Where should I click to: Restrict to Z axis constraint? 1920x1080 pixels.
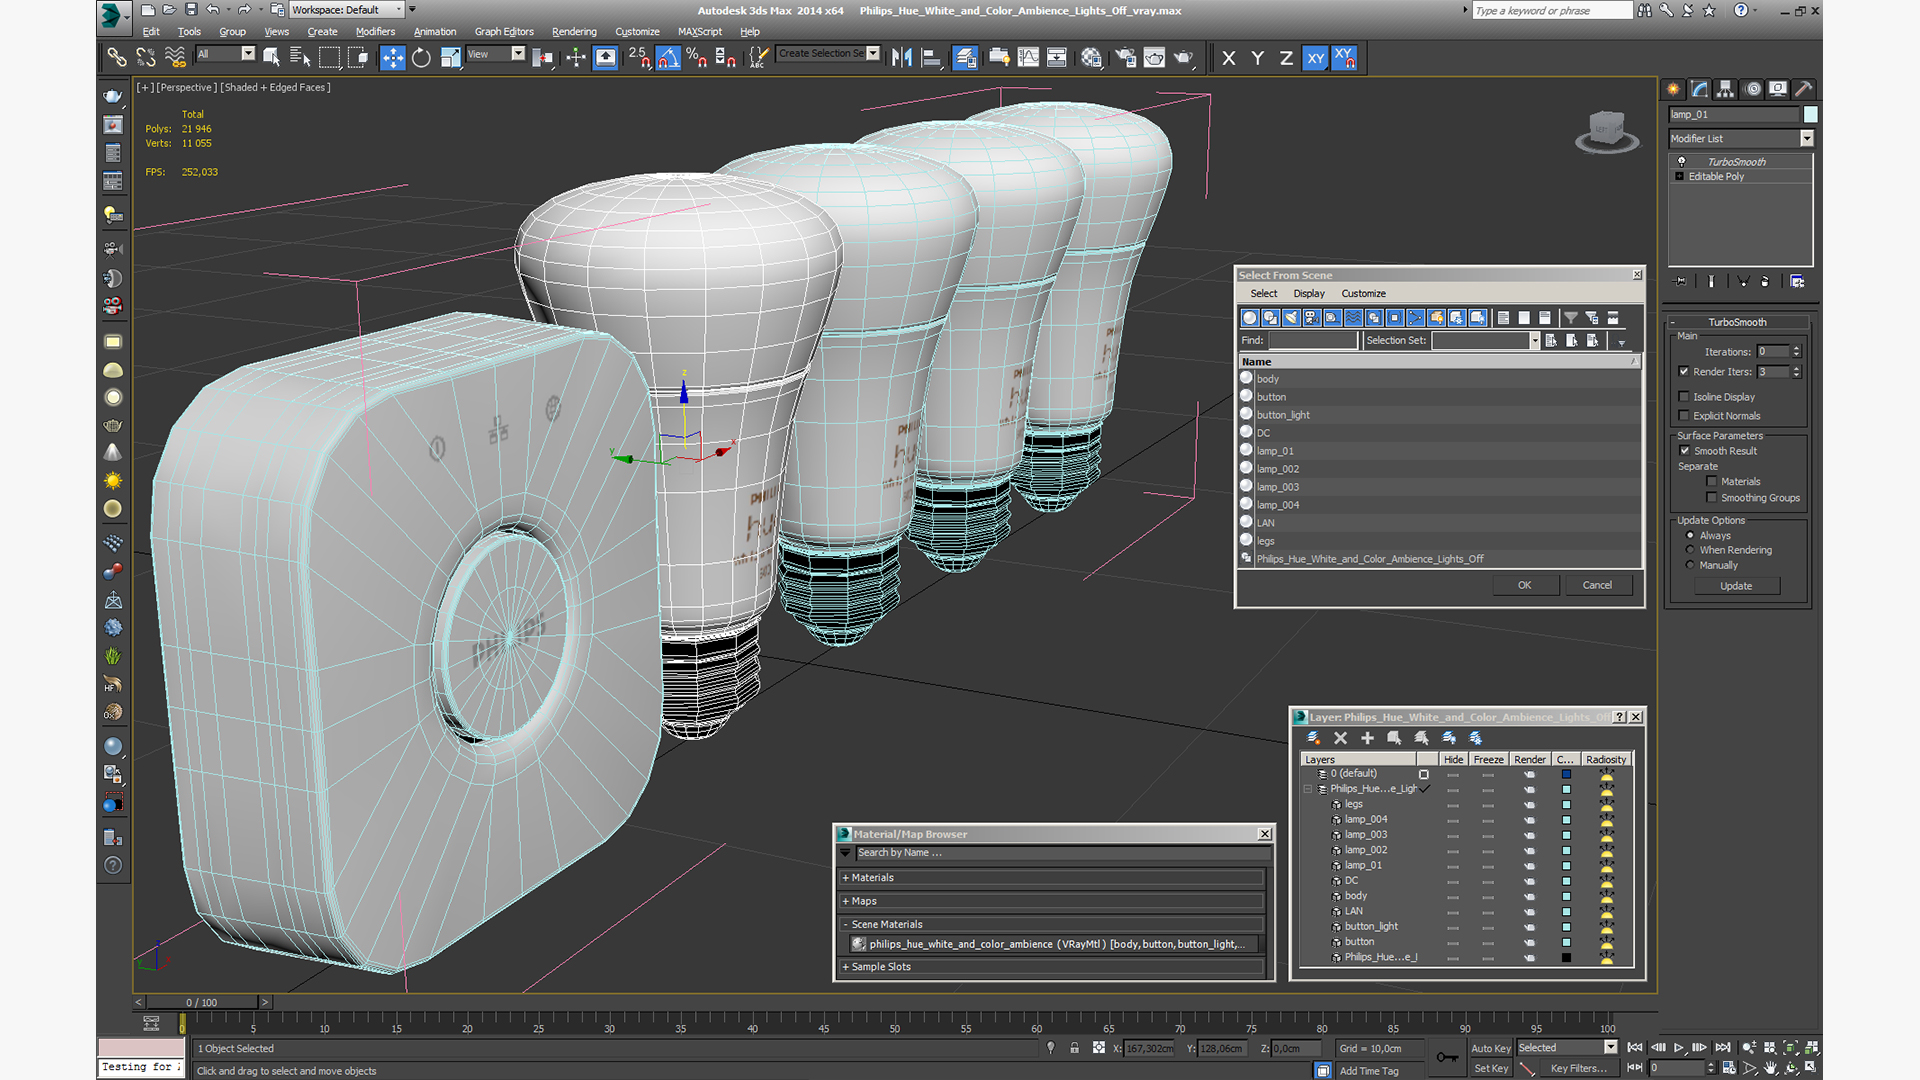1286,58
